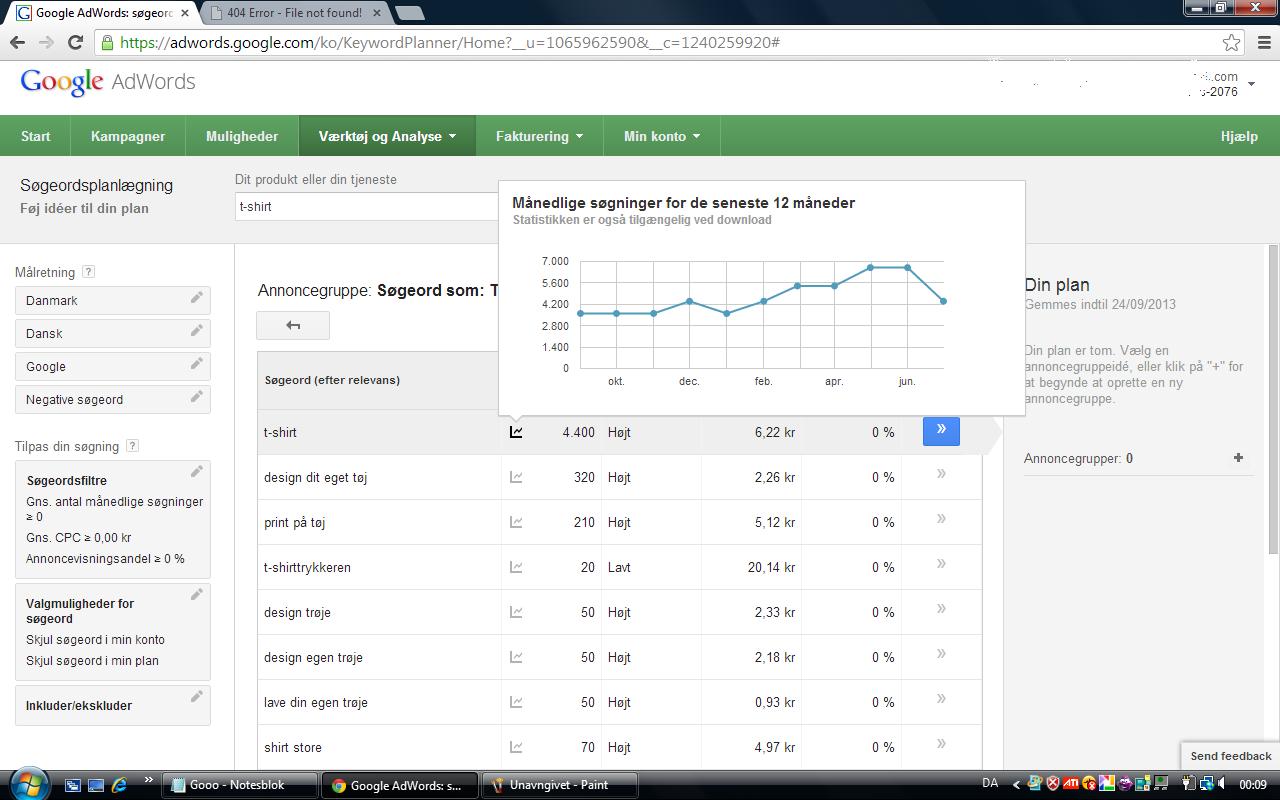Add t-shirttrykkeren to plan arrow

(941, 564)
